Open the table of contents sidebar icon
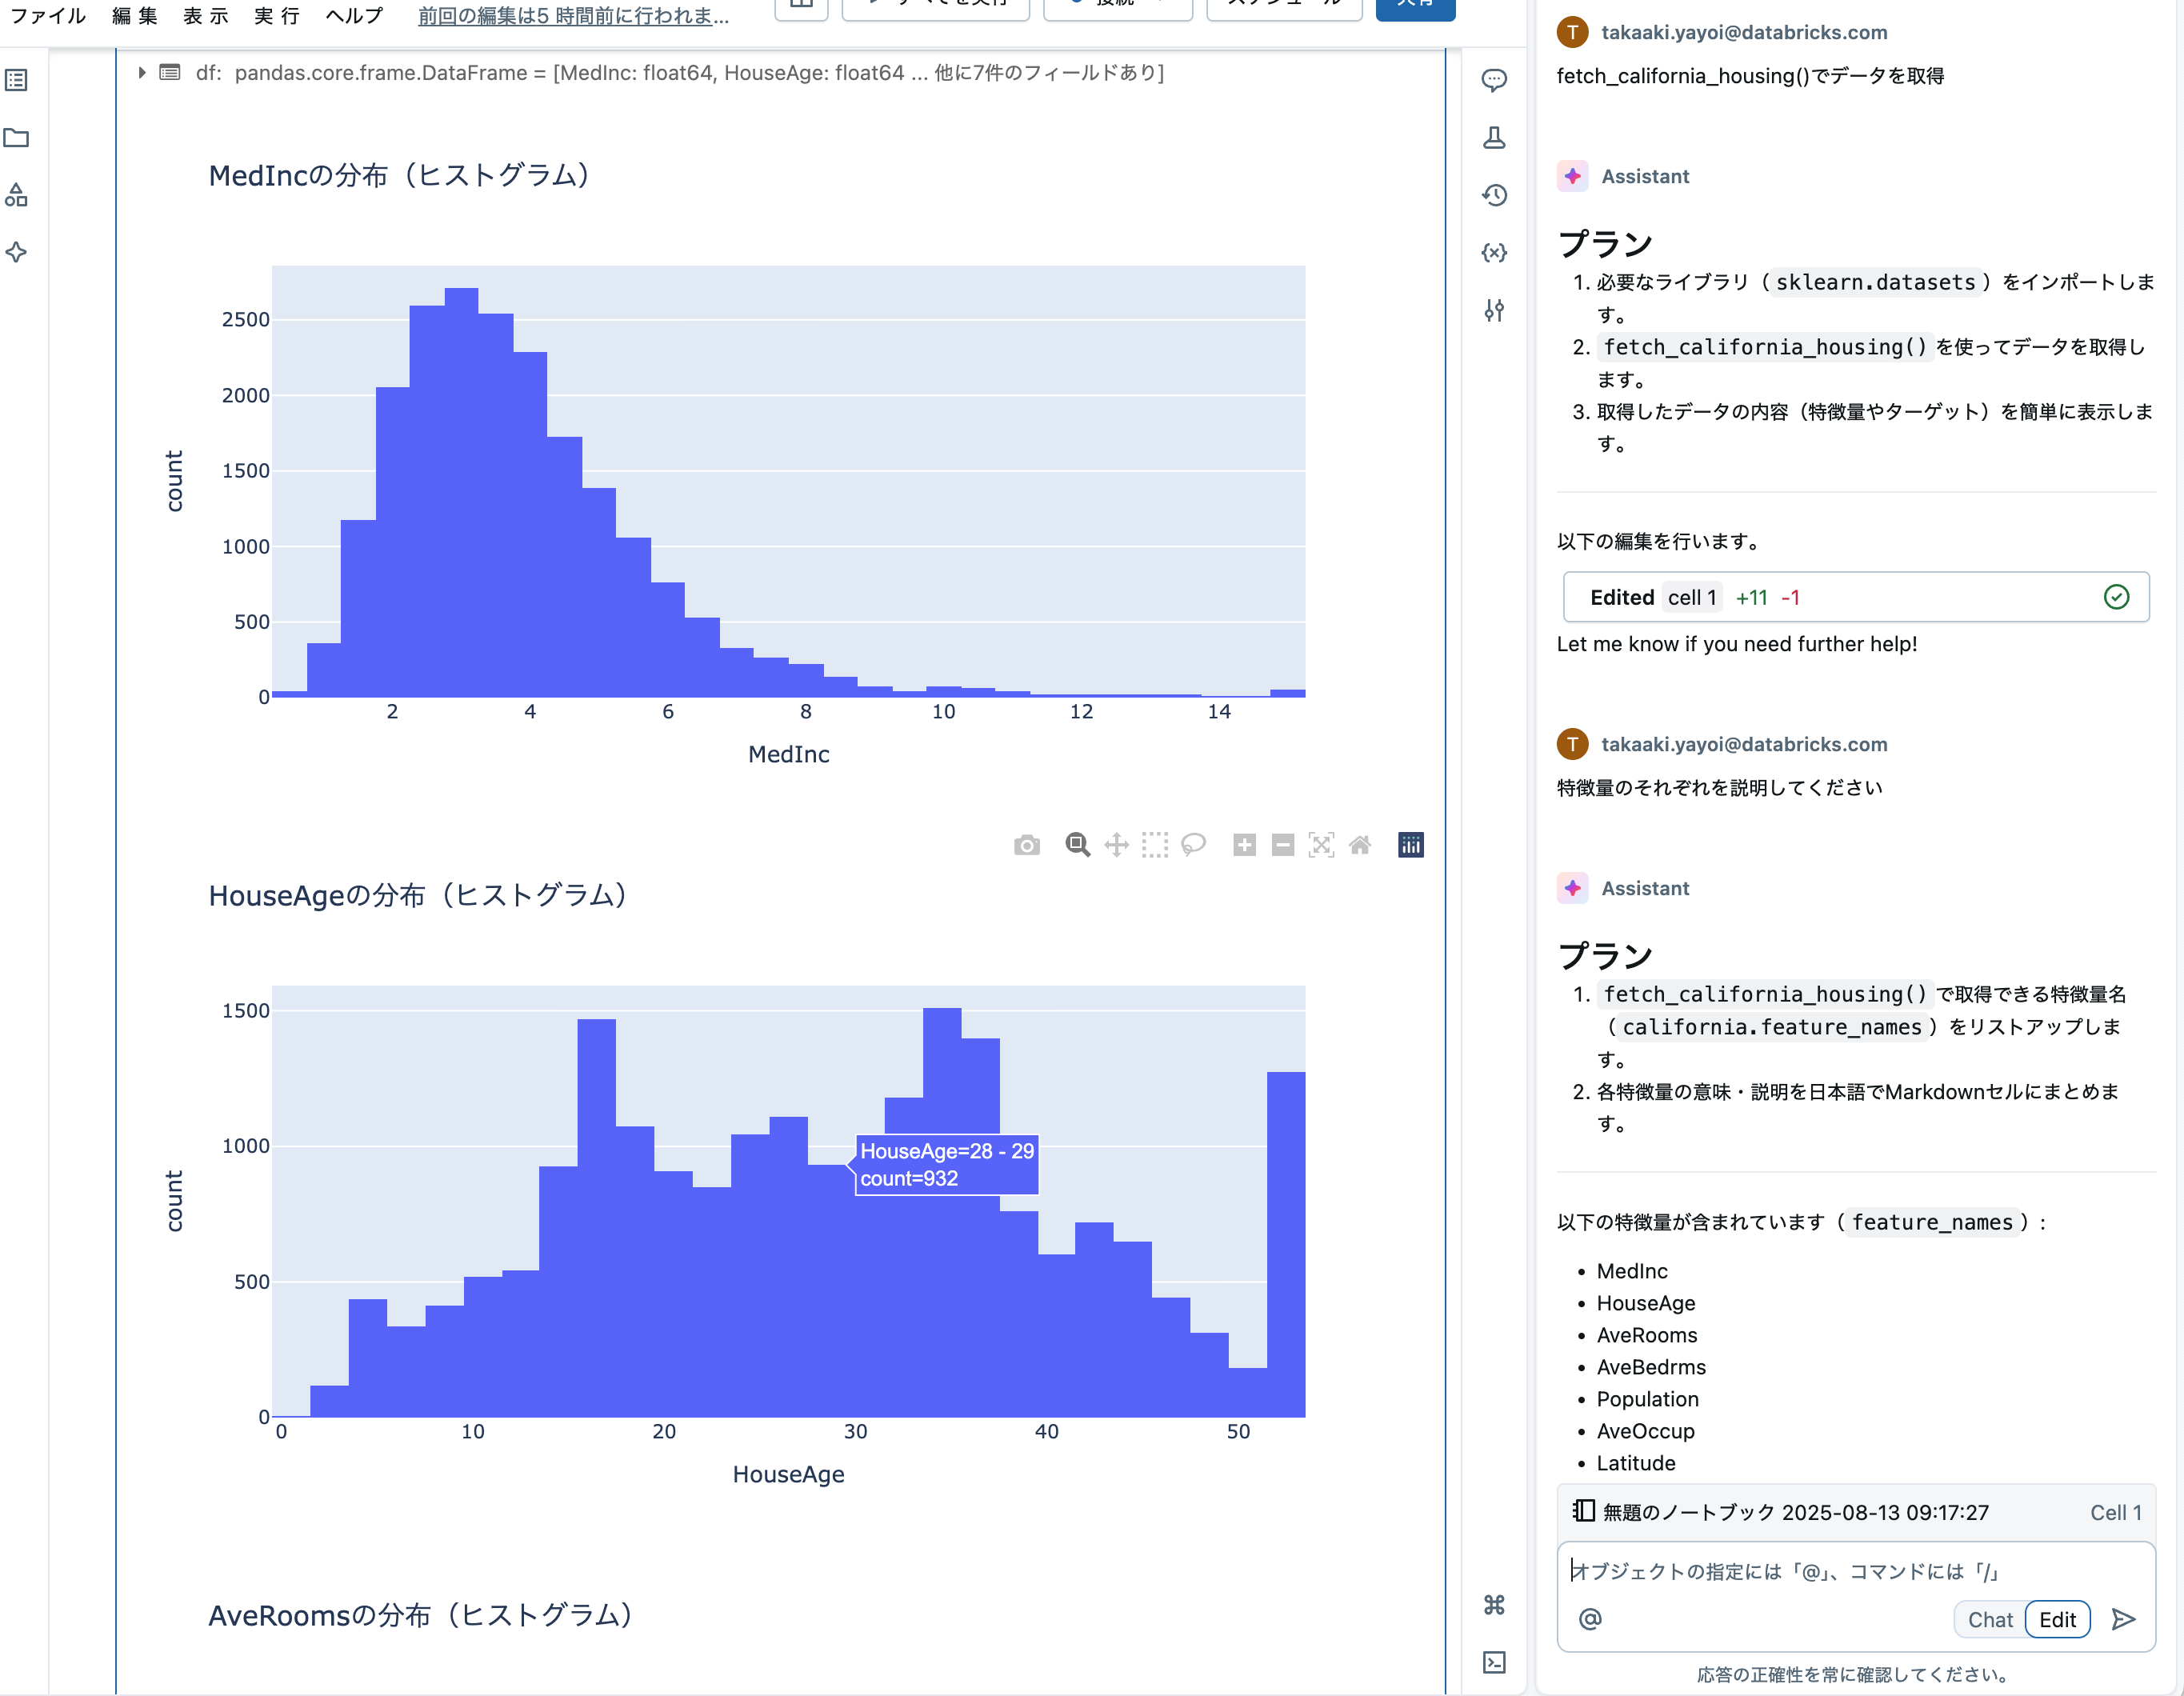Image resolution: width=2184 pixels, height=1696 pixels. pos(17,80)
